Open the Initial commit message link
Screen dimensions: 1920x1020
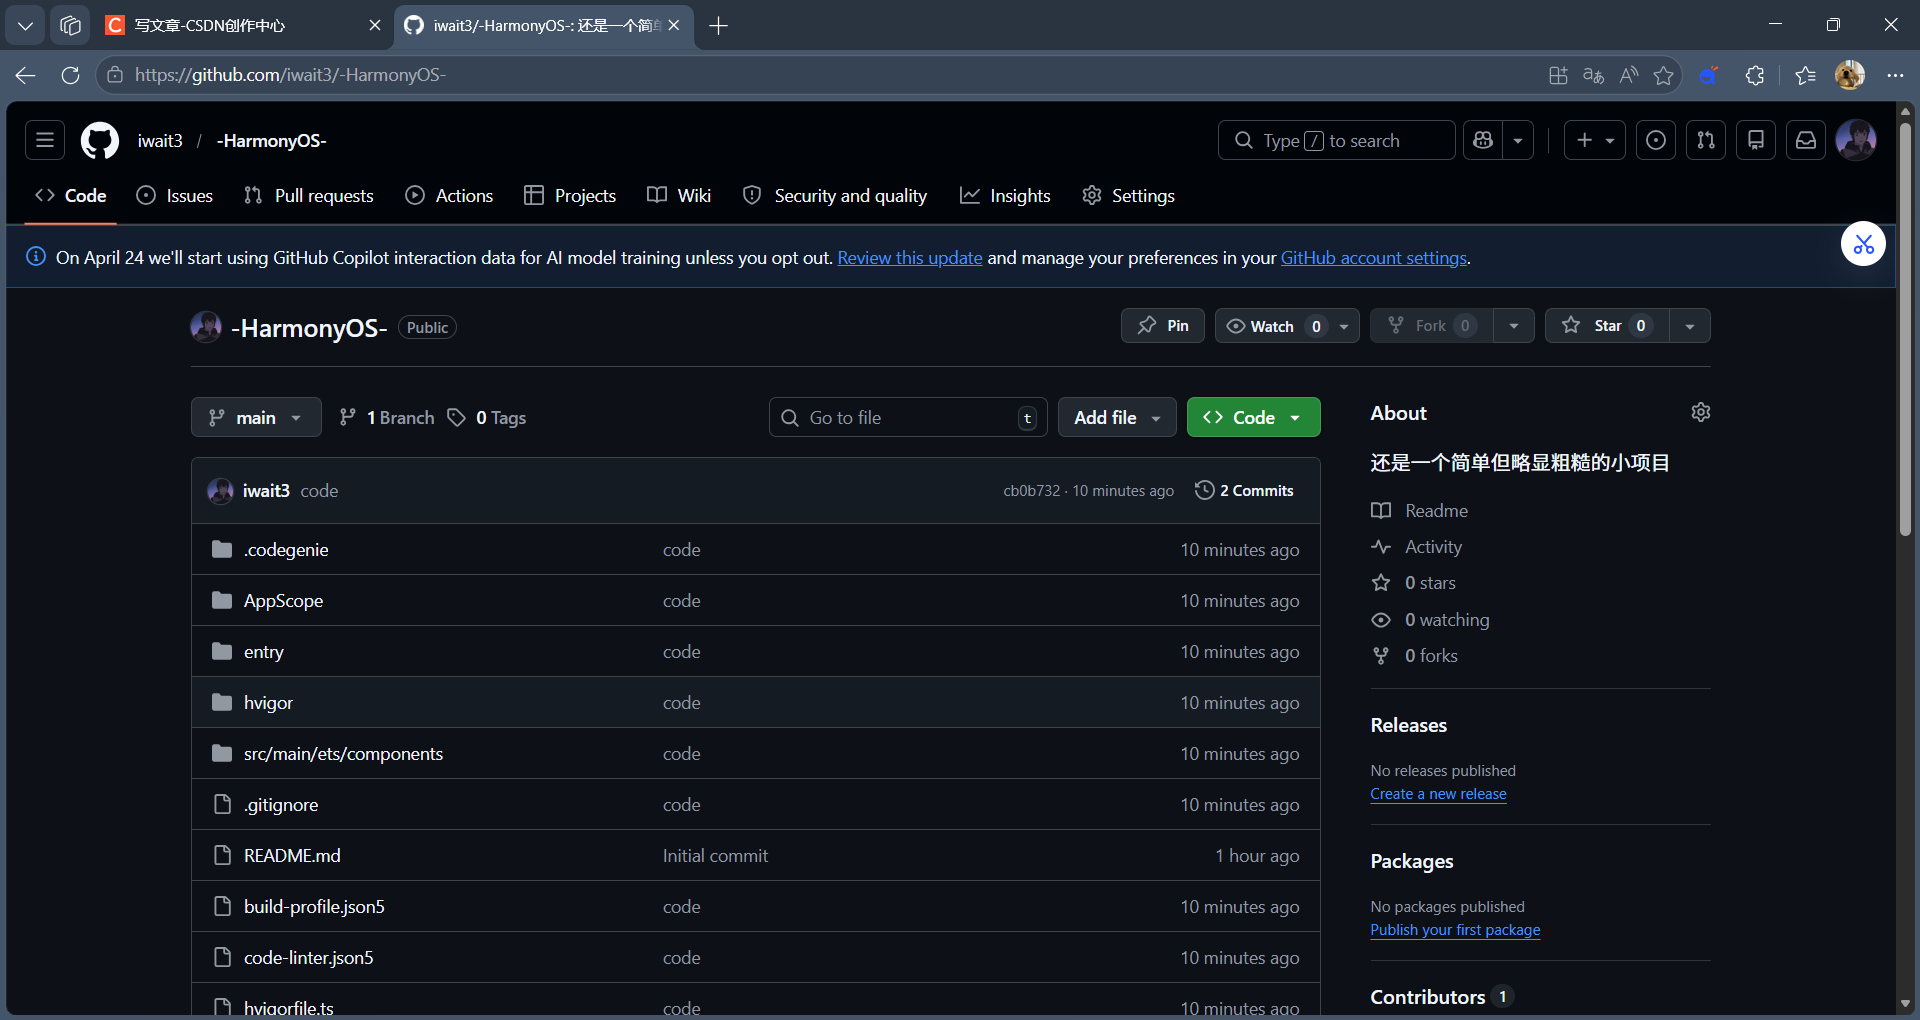point(715,856)
